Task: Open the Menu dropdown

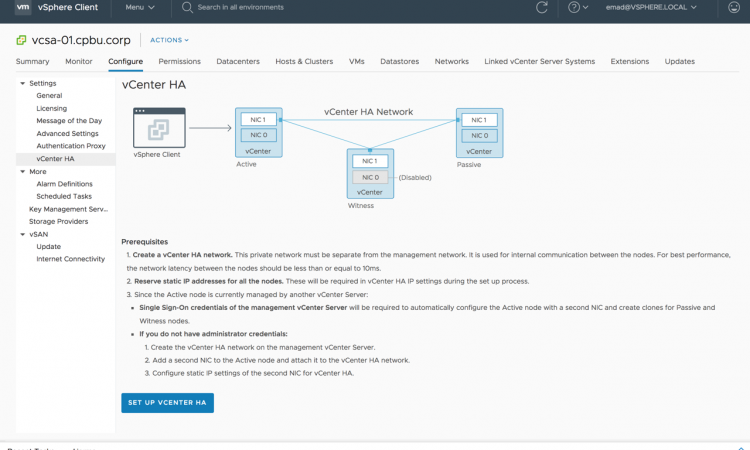Action: [140, 7]
